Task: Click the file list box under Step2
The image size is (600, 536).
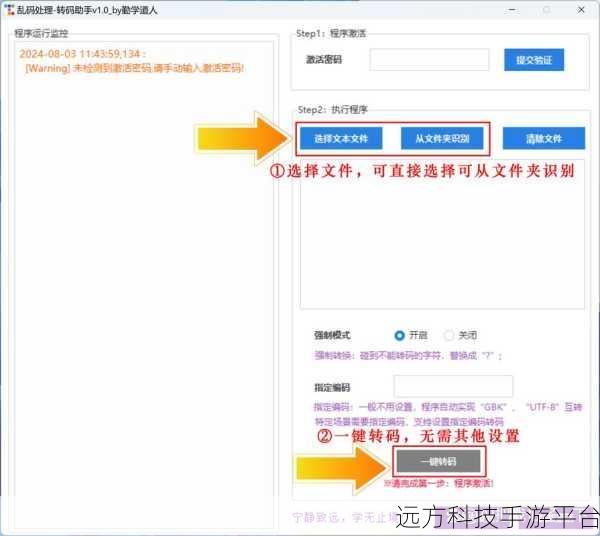Action: [442, 234]
